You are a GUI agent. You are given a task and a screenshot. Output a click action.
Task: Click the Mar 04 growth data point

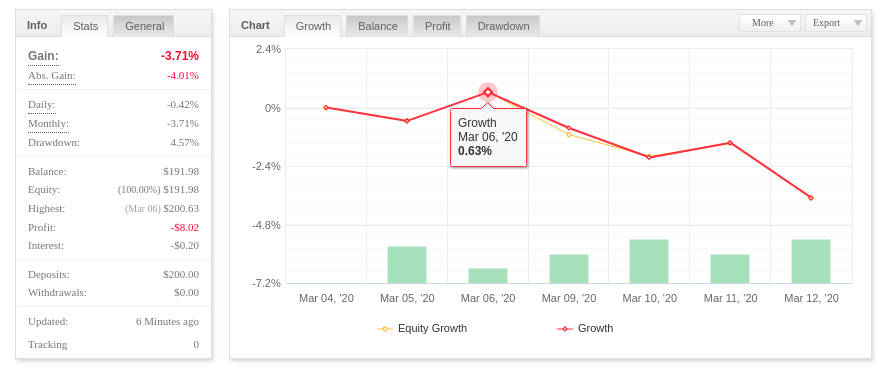pos(326,107)
